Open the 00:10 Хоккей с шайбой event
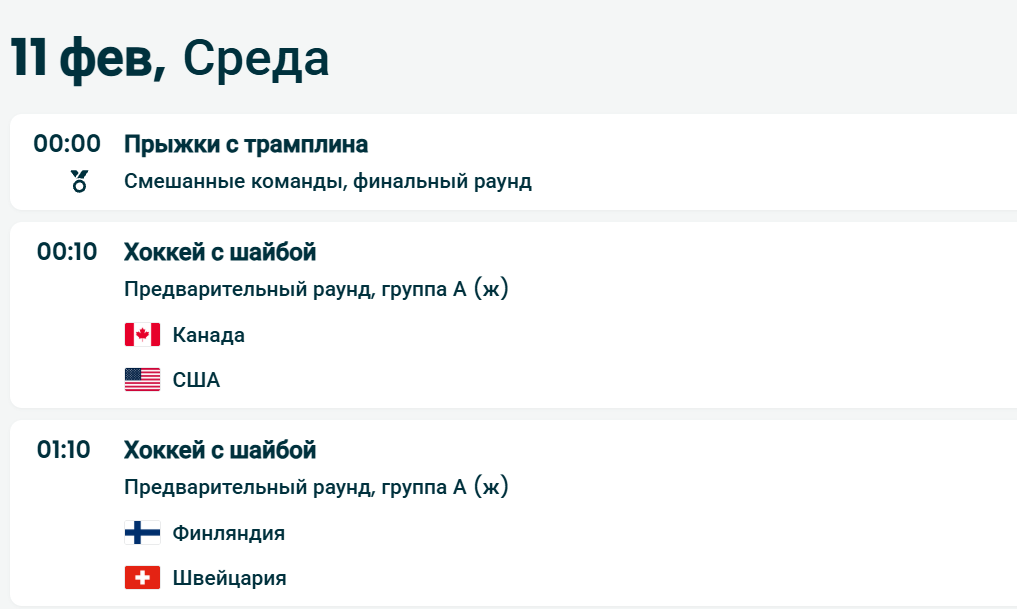The height and width of the screenshot is (609, 1017). pyautogui.click(x=220, y=252)
